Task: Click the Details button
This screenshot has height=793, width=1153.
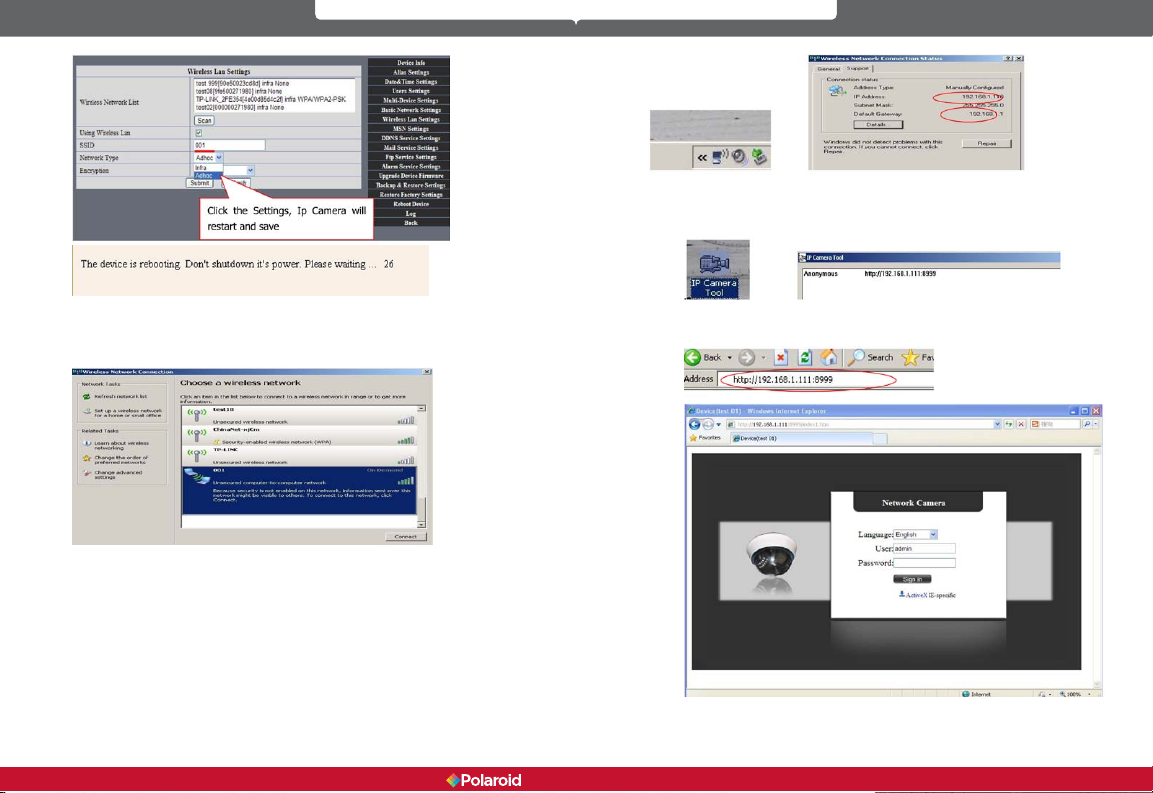Action: 877,124
